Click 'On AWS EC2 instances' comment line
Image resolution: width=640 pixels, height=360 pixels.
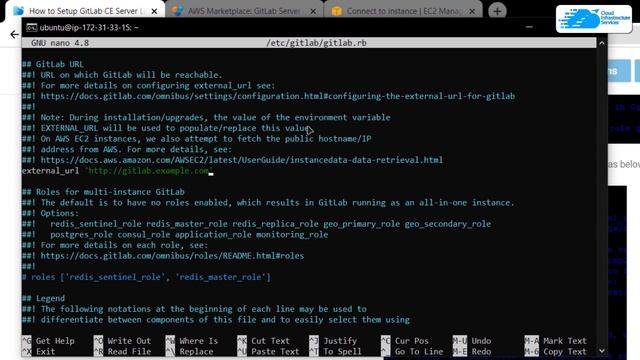197,139
